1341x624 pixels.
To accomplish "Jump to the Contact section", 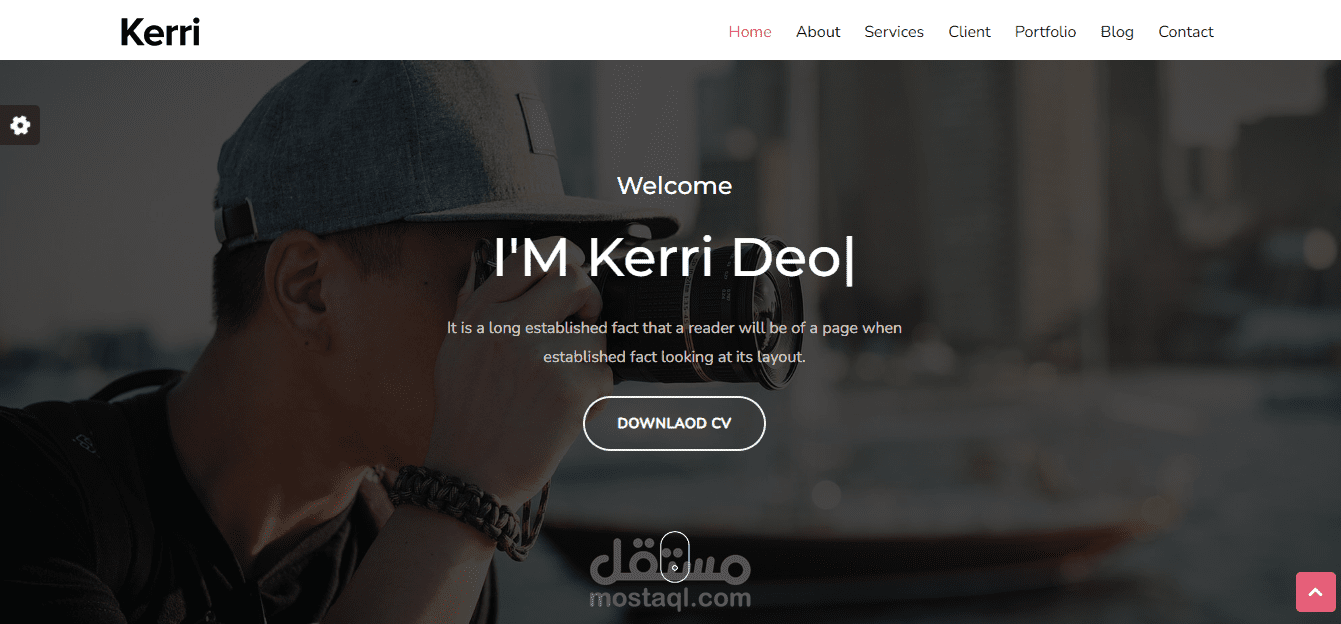I will (1186, 32).
